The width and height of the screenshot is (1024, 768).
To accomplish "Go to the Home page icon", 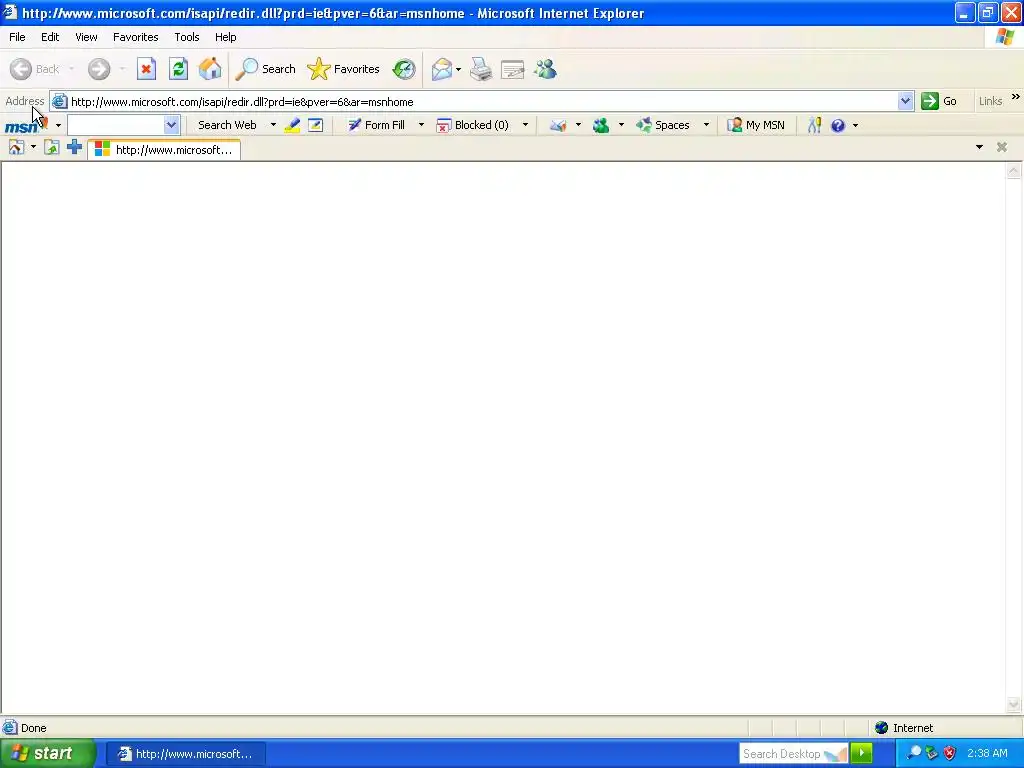I will (210, 69).
